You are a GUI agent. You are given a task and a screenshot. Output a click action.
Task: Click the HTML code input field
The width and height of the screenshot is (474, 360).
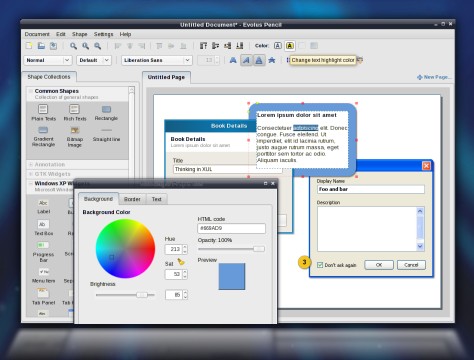point(232,228)
